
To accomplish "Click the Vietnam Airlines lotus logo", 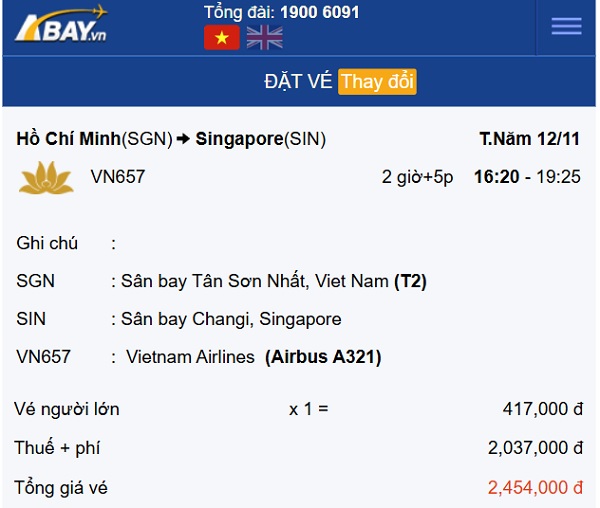I will tap(46, 177).
